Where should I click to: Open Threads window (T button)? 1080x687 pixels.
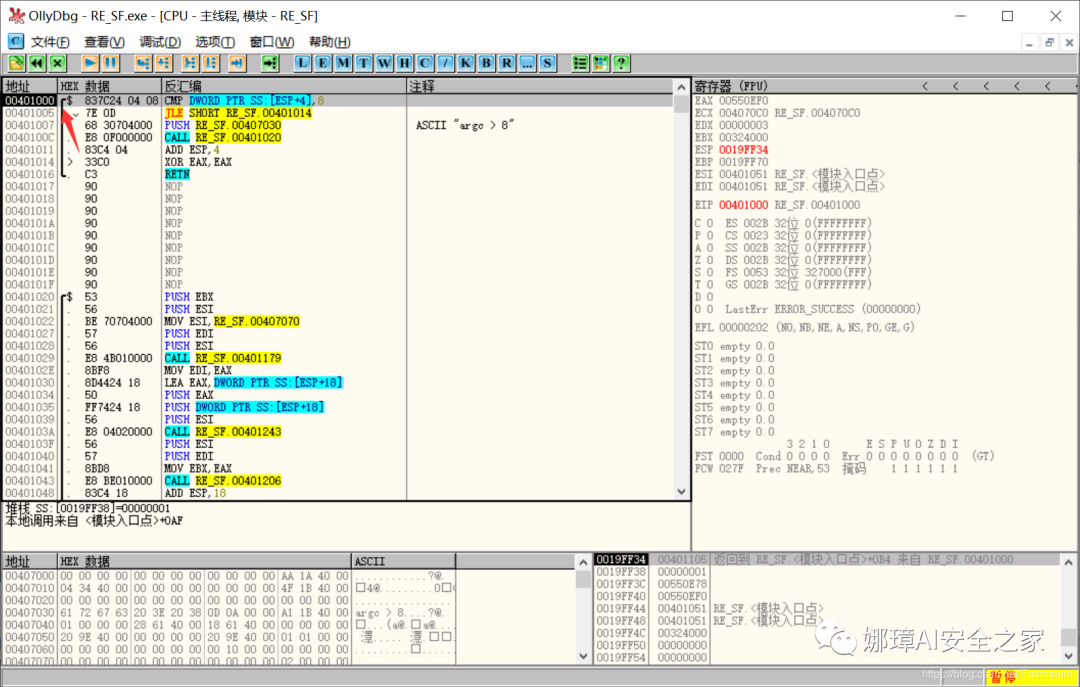[364, 63]
